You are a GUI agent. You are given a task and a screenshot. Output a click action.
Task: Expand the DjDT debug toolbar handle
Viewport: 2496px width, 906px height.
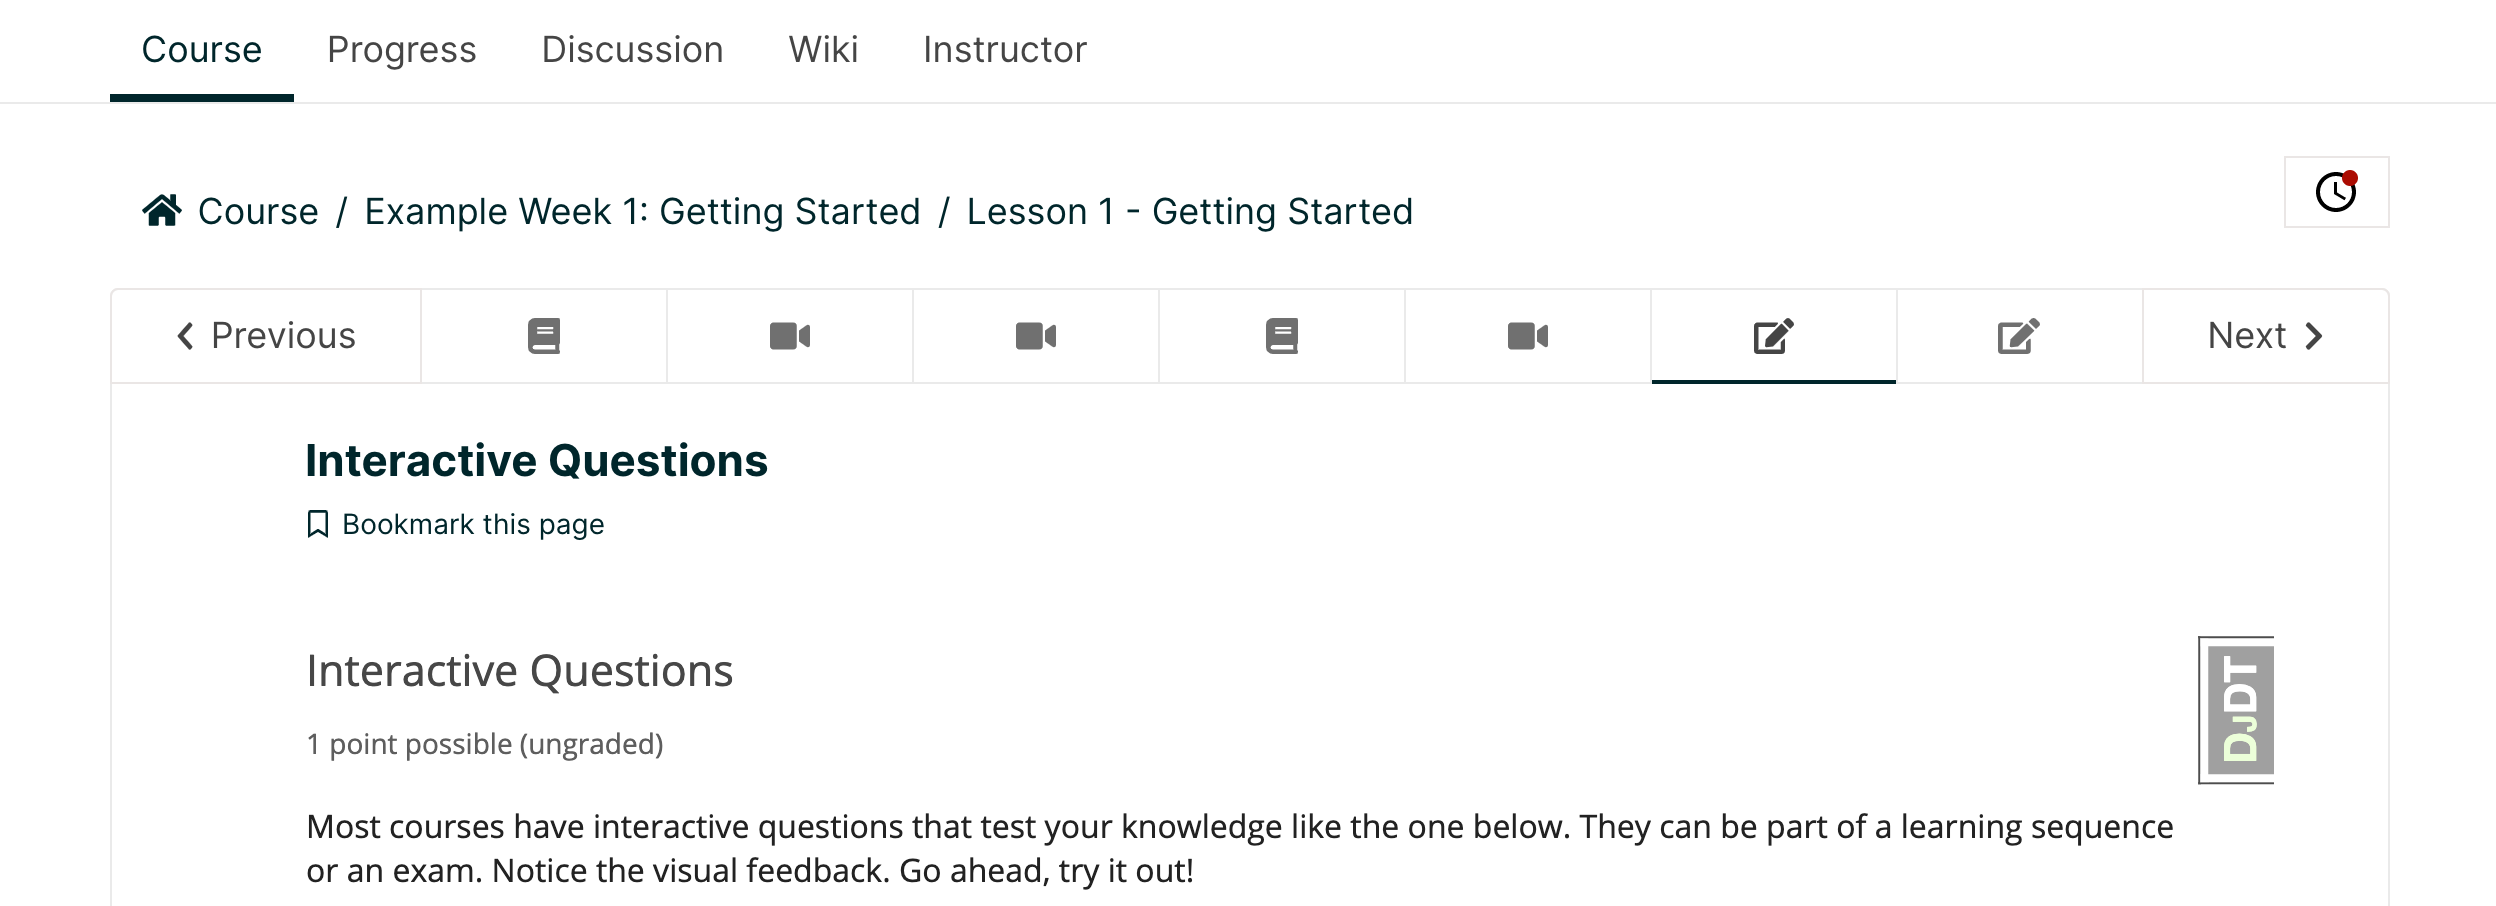2237,710
